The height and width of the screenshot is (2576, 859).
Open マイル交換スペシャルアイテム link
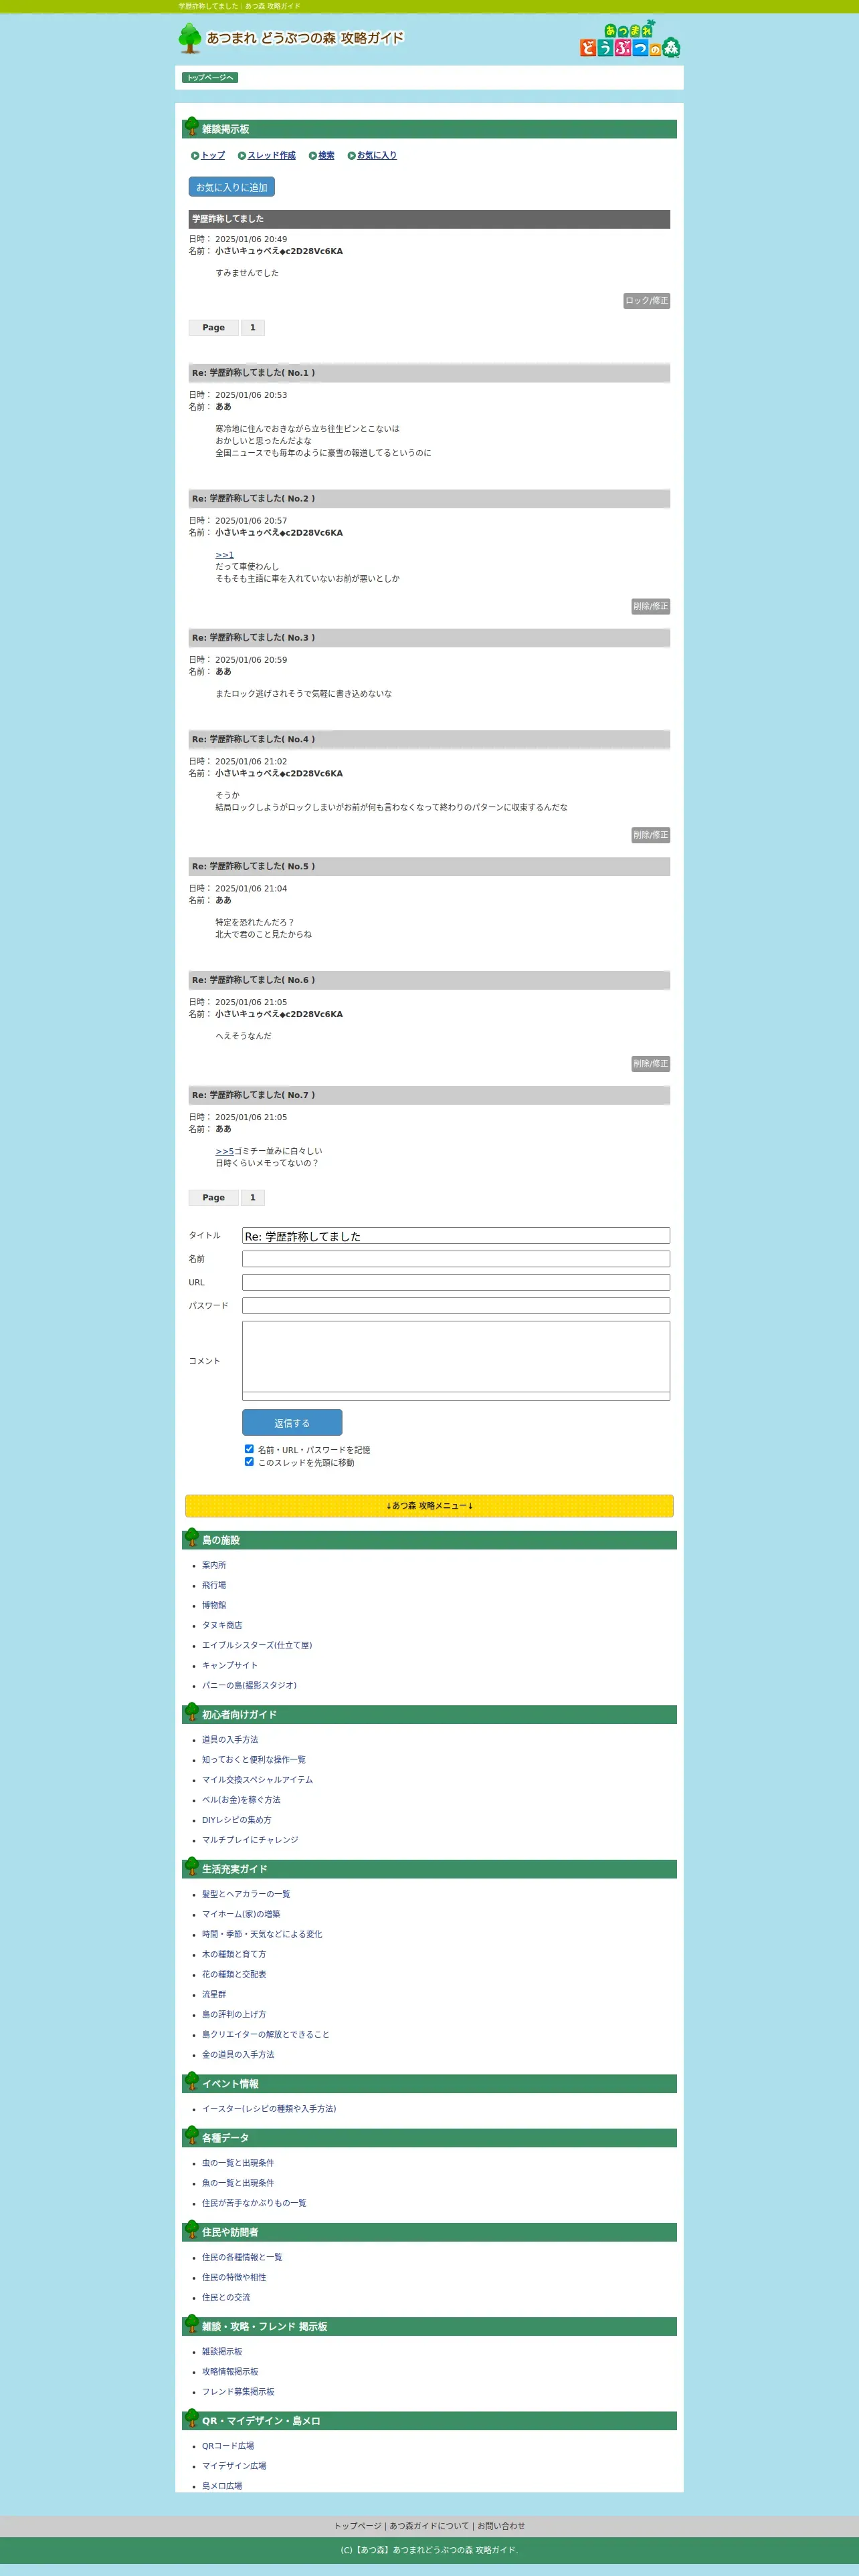(x=258, y=1780)
